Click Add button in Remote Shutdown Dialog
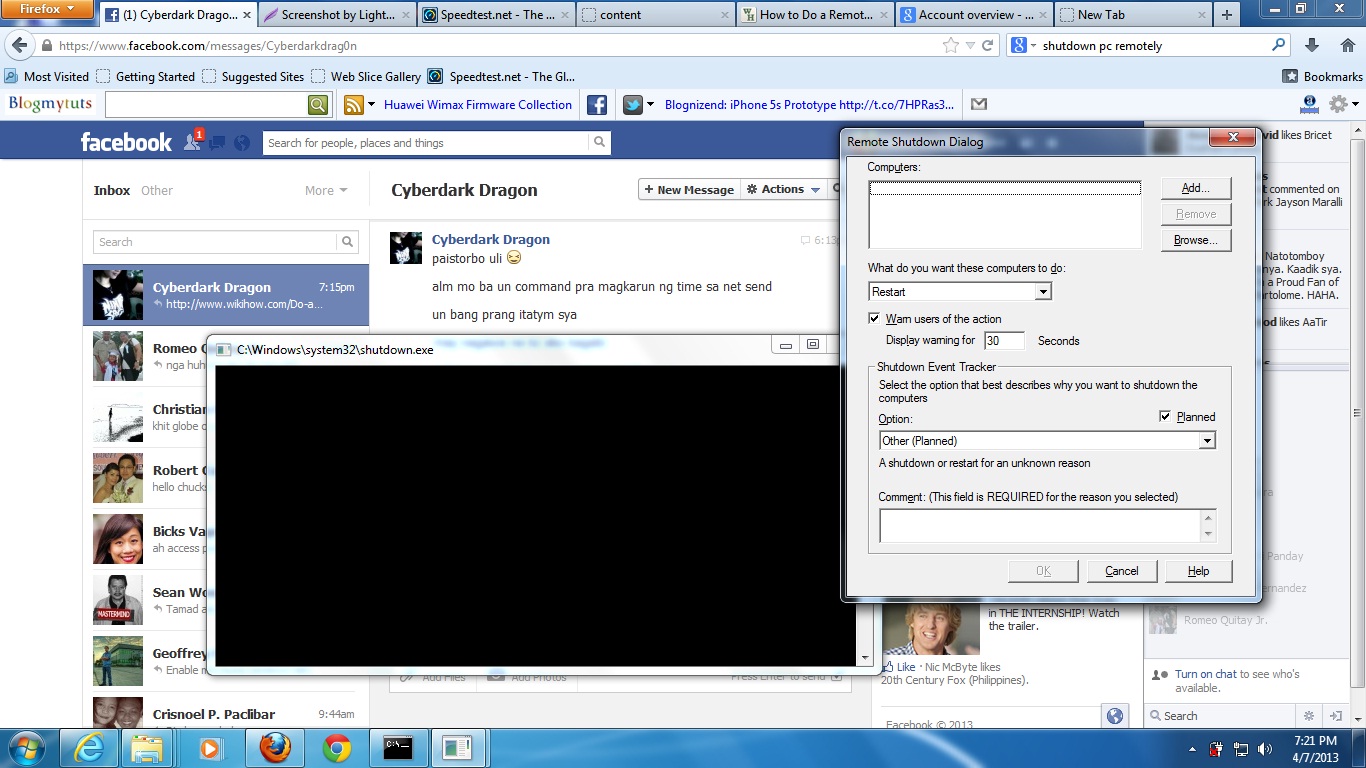This screenshot has width=1366, height=768. coord(1196,188)
